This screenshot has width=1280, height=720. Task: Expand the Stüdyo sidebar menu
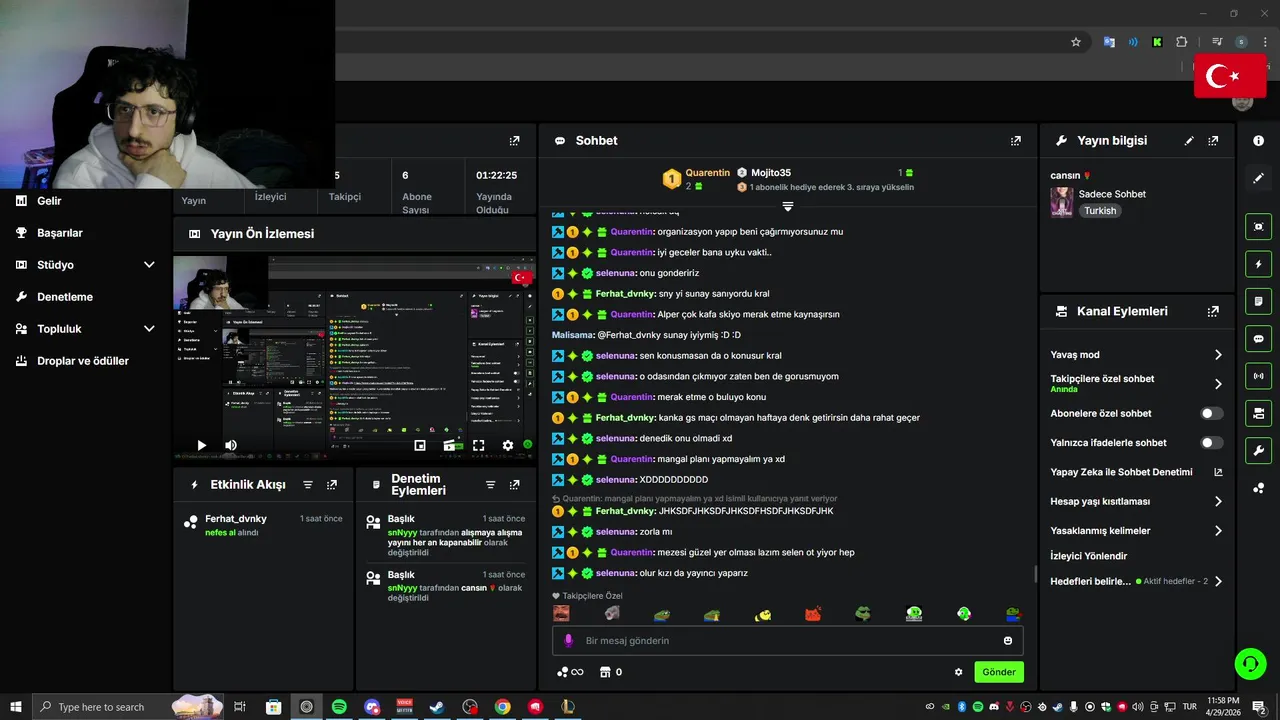(x=149, y=265)
